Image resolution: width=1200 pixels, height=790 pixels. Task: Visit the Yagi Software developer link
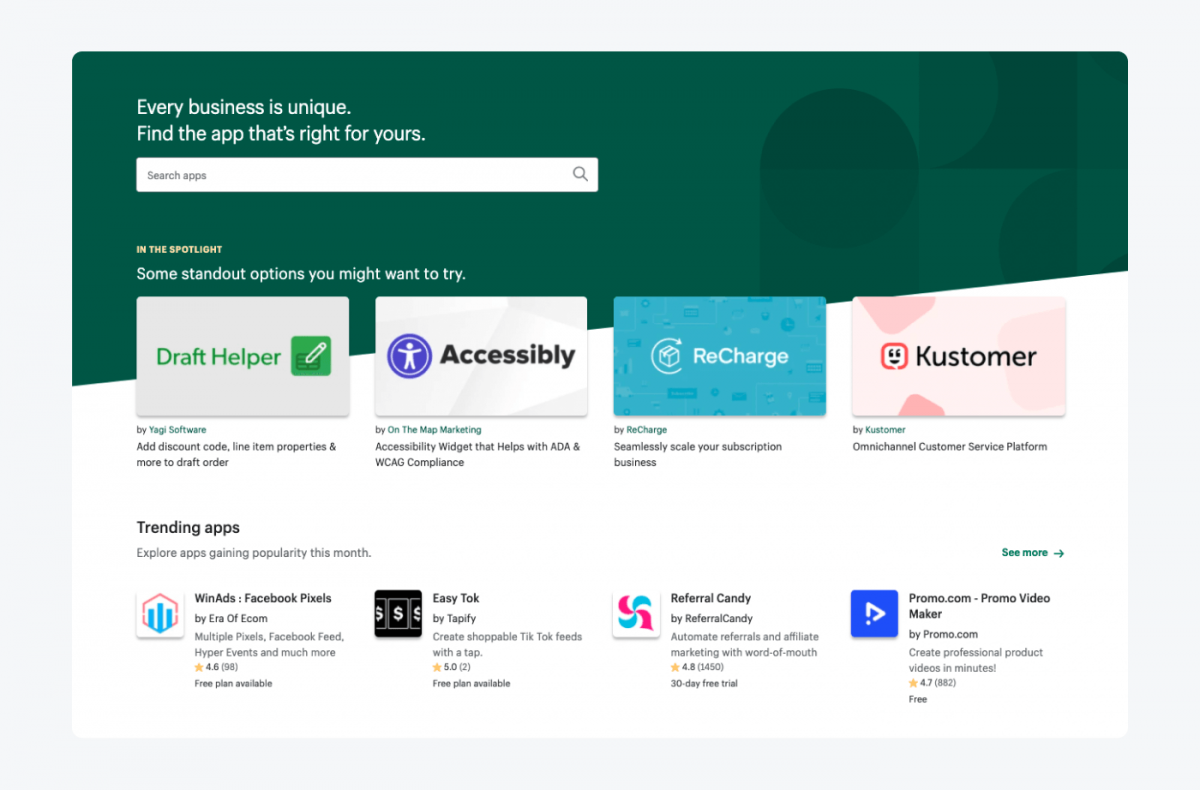pos(178,430)
